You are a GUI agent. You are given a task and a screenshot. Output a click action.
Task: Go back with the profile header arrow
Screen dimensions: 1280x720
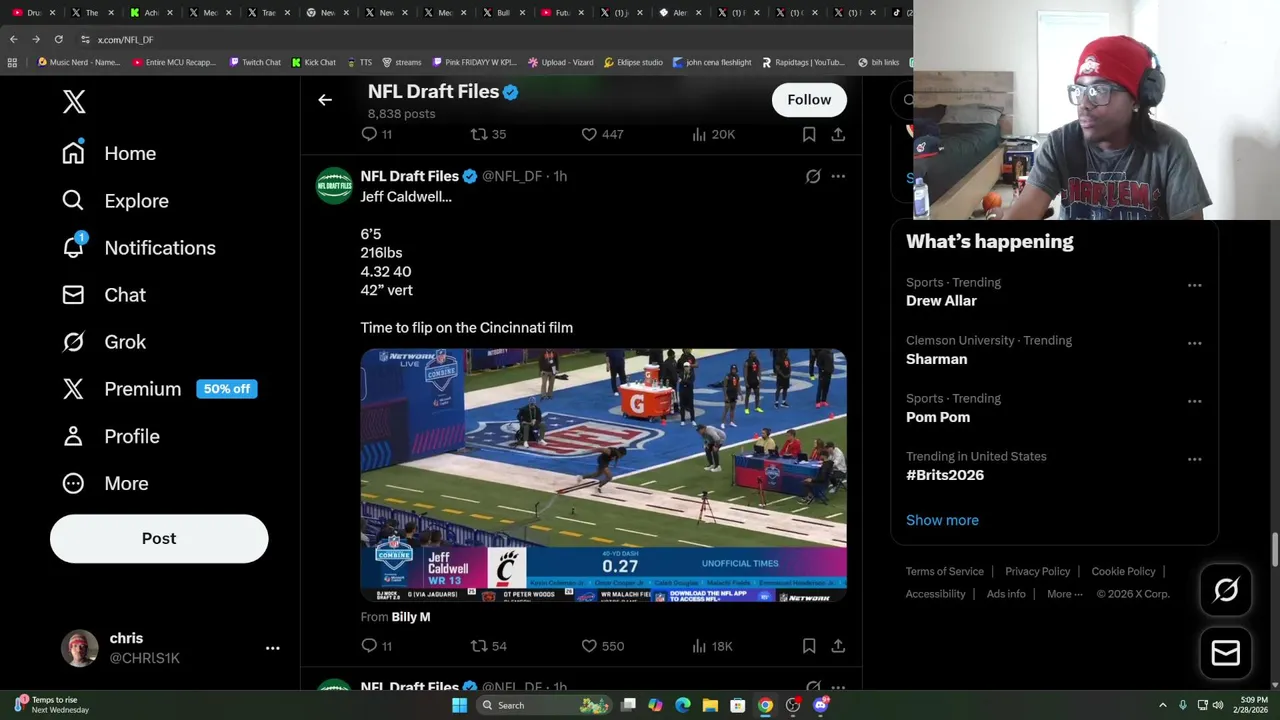click(x=325, y=100)
